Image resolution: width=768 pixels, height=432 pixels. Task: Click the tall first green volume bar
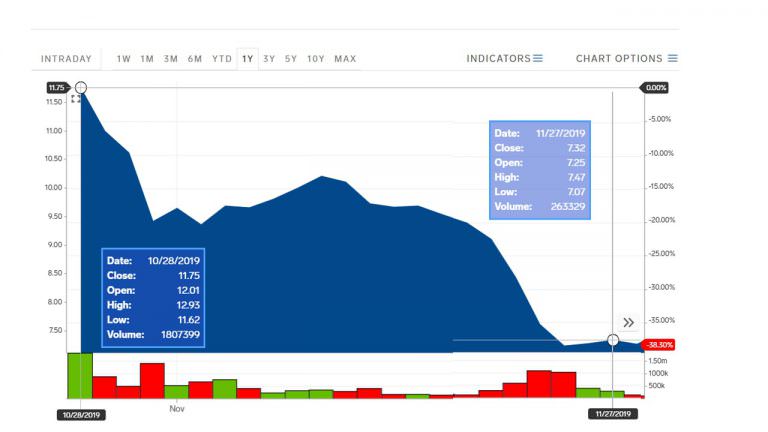coord(80,376)
